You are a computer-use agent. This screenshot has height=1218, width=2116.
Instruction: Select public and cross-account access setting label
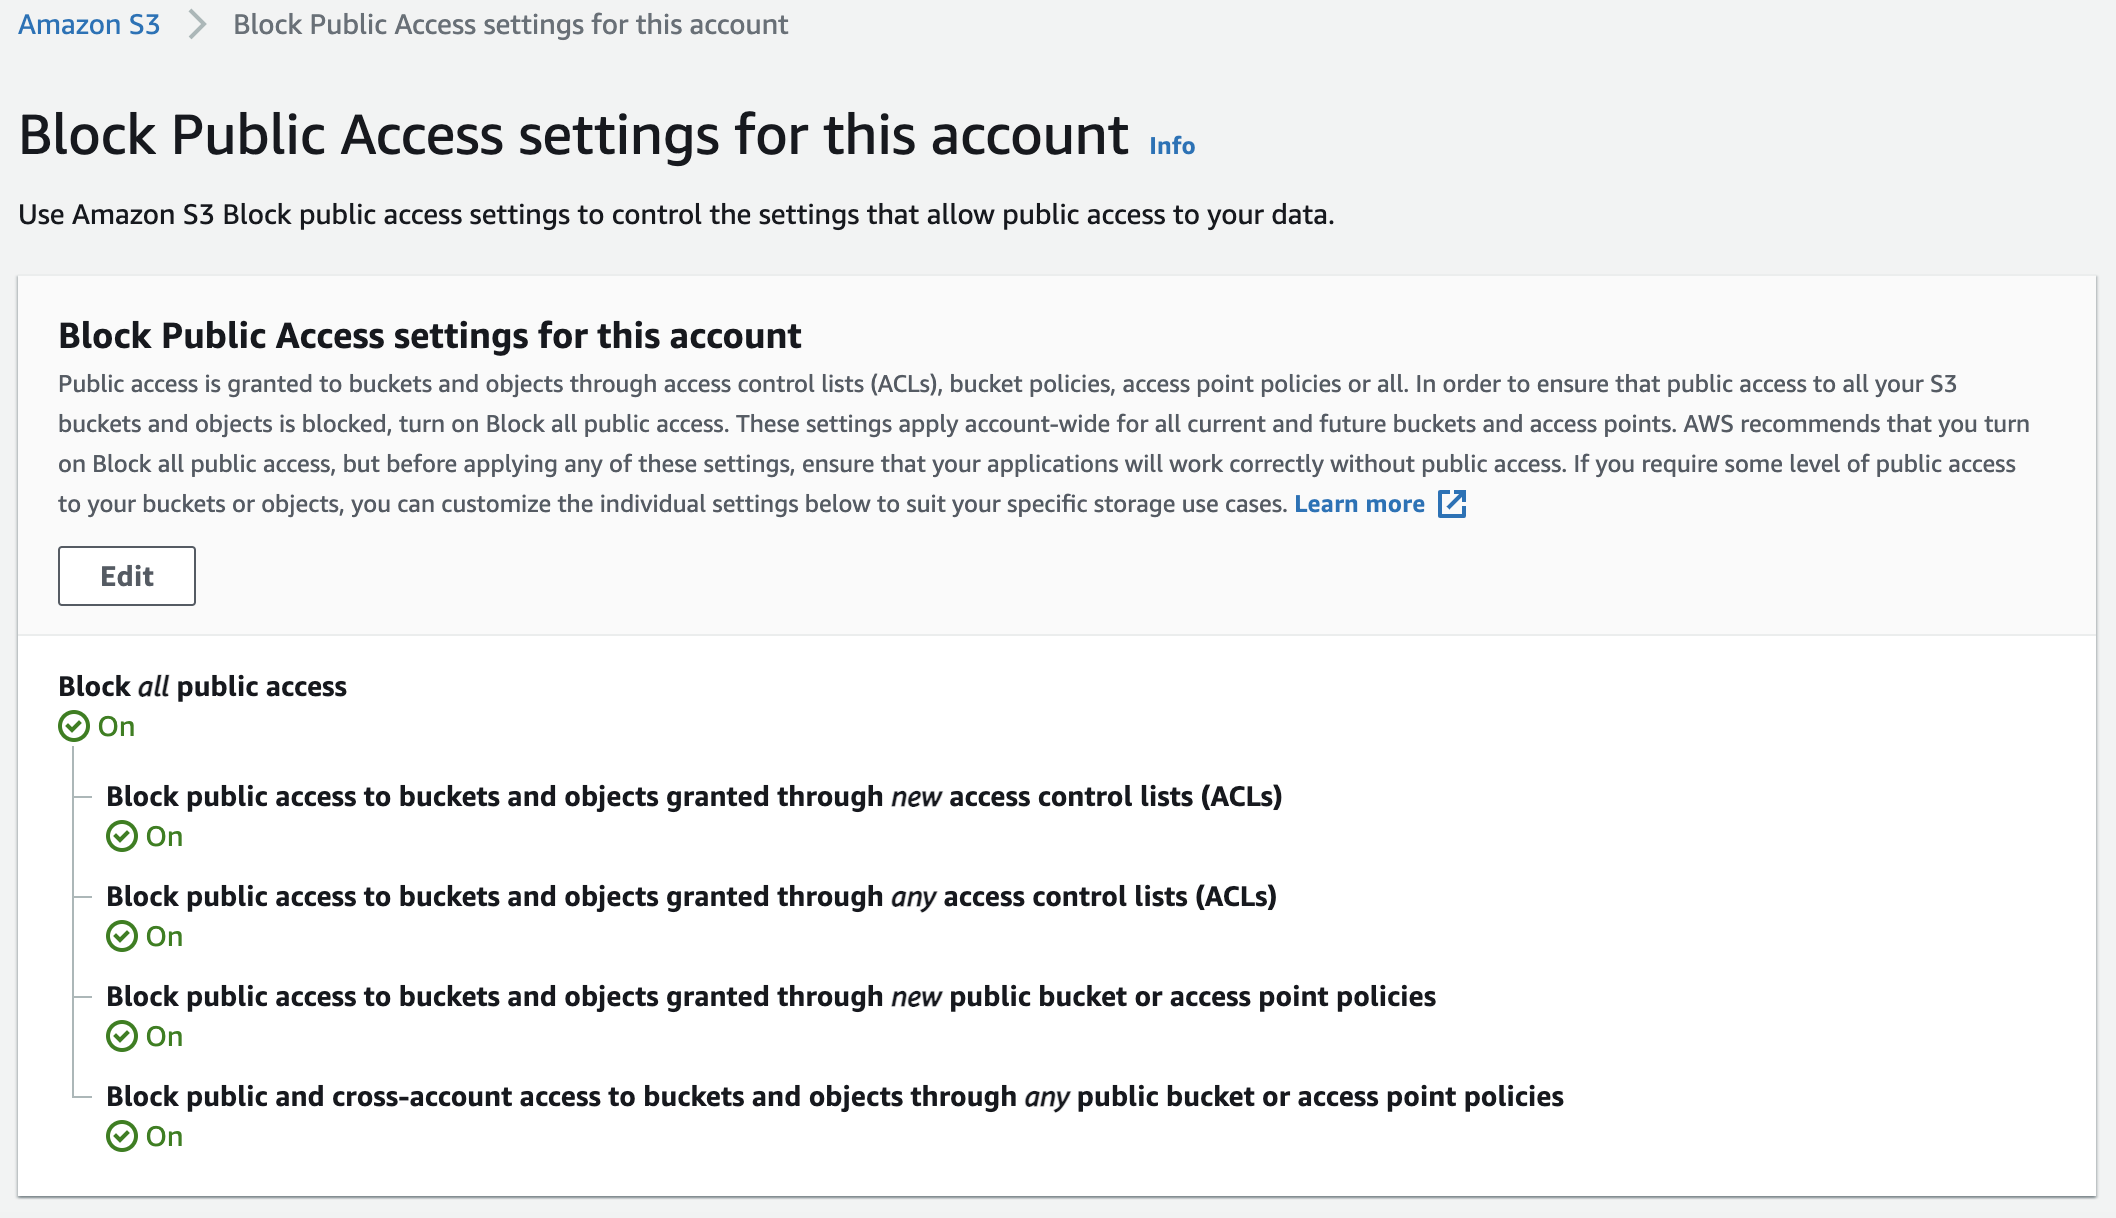[x=835, y=1096]
